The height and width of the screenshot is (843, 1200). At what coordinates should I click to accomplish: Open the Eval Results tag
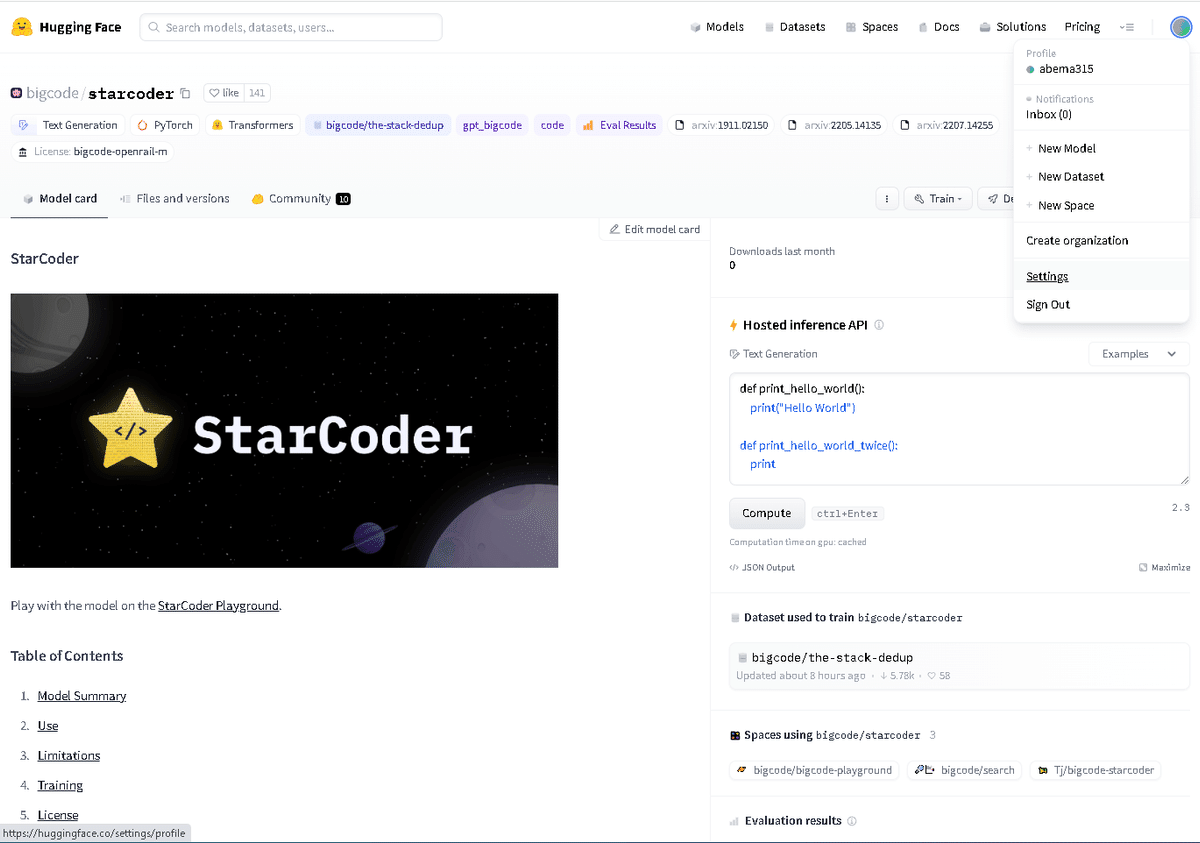pyautogui.click(x=619, y=125)
